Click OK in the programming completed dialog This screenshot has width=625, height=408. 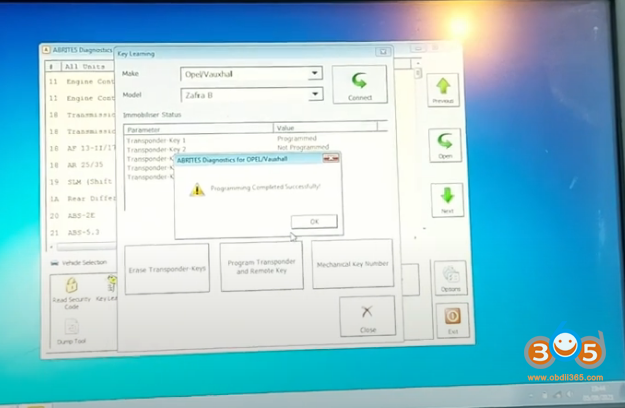tap(314, 222)
